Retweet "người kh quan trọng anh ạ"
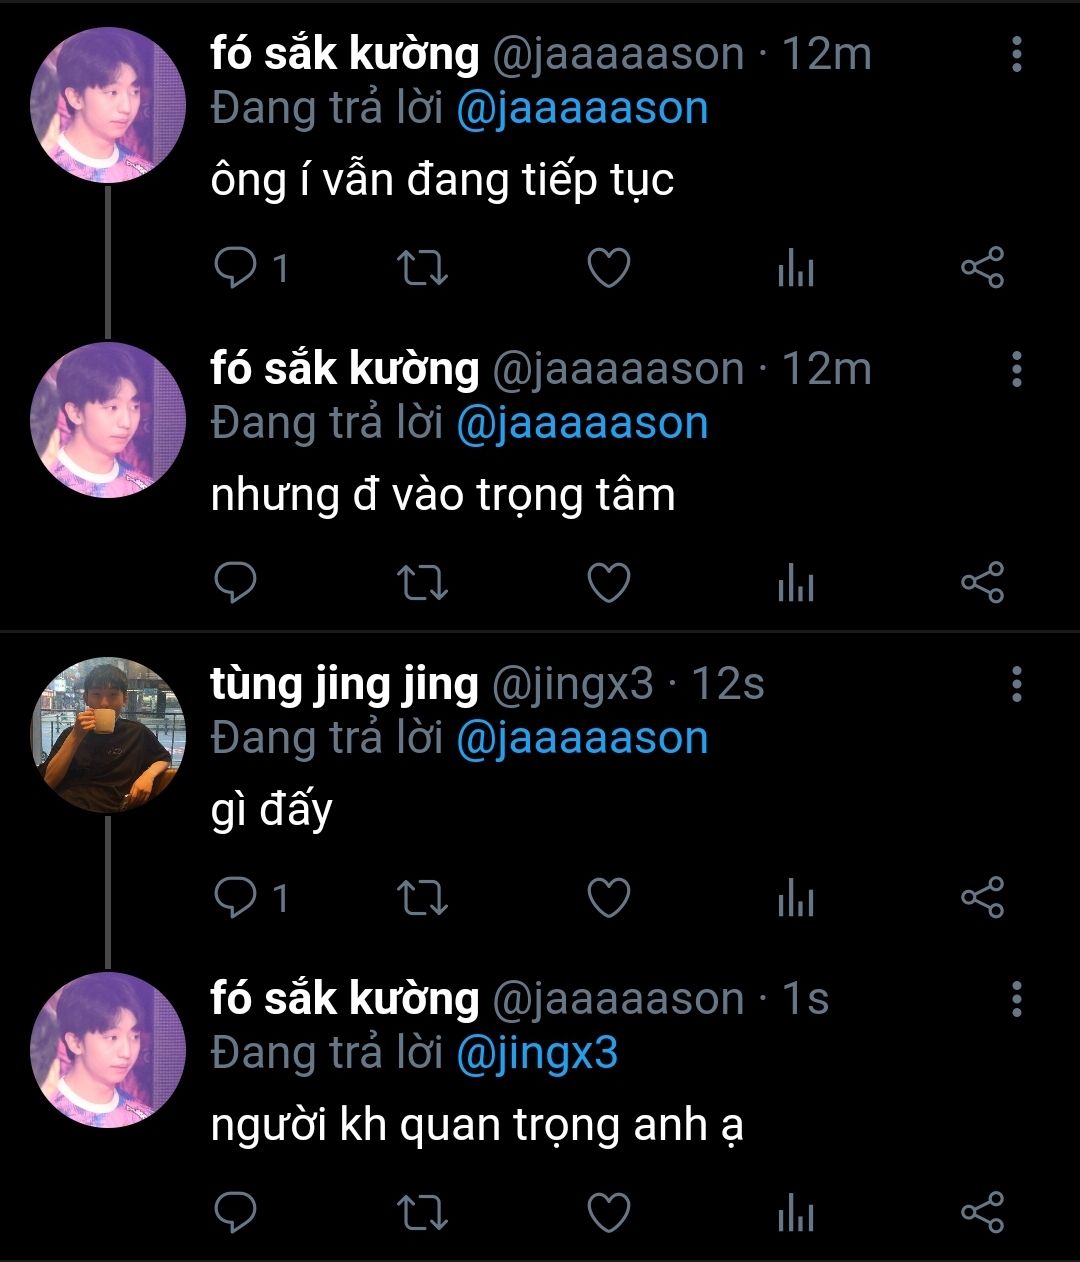The height and width of the screenshot is (1262, 1080). (x=422, y=1213)
